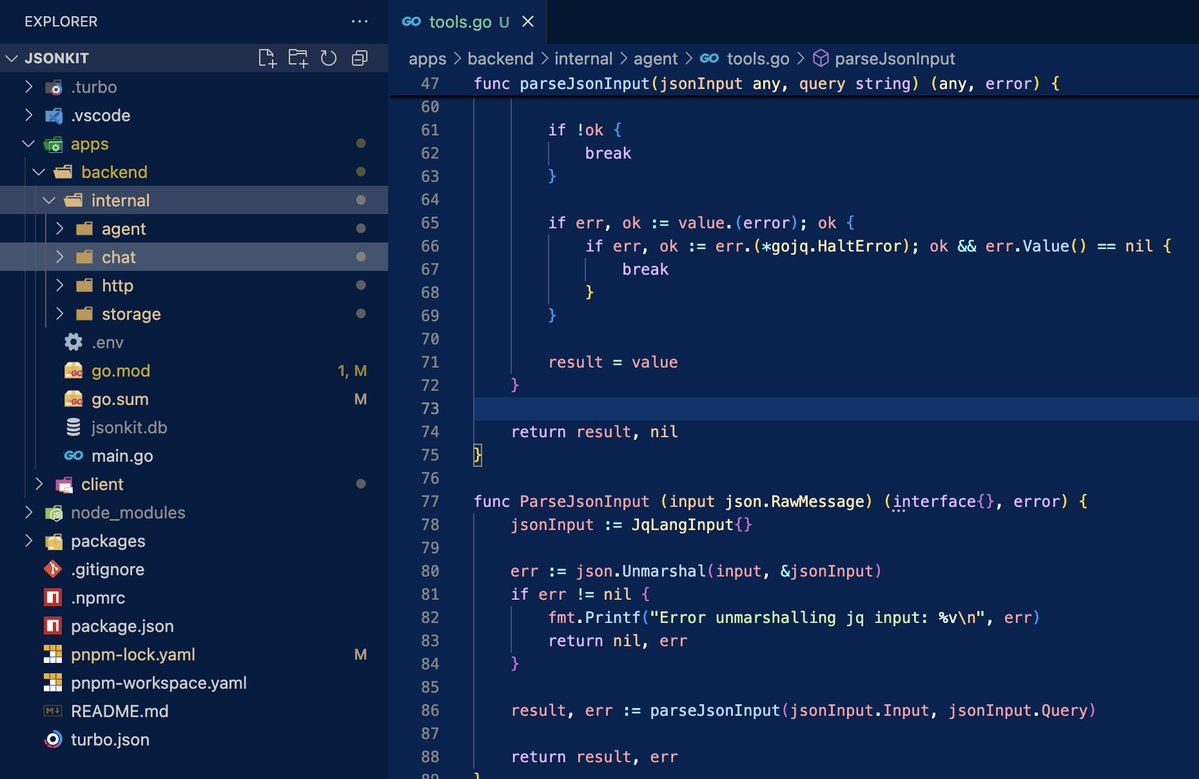The image size is (1199, 779).
Task: Expand the .turbo folder chevron
Action: (28, 86)
